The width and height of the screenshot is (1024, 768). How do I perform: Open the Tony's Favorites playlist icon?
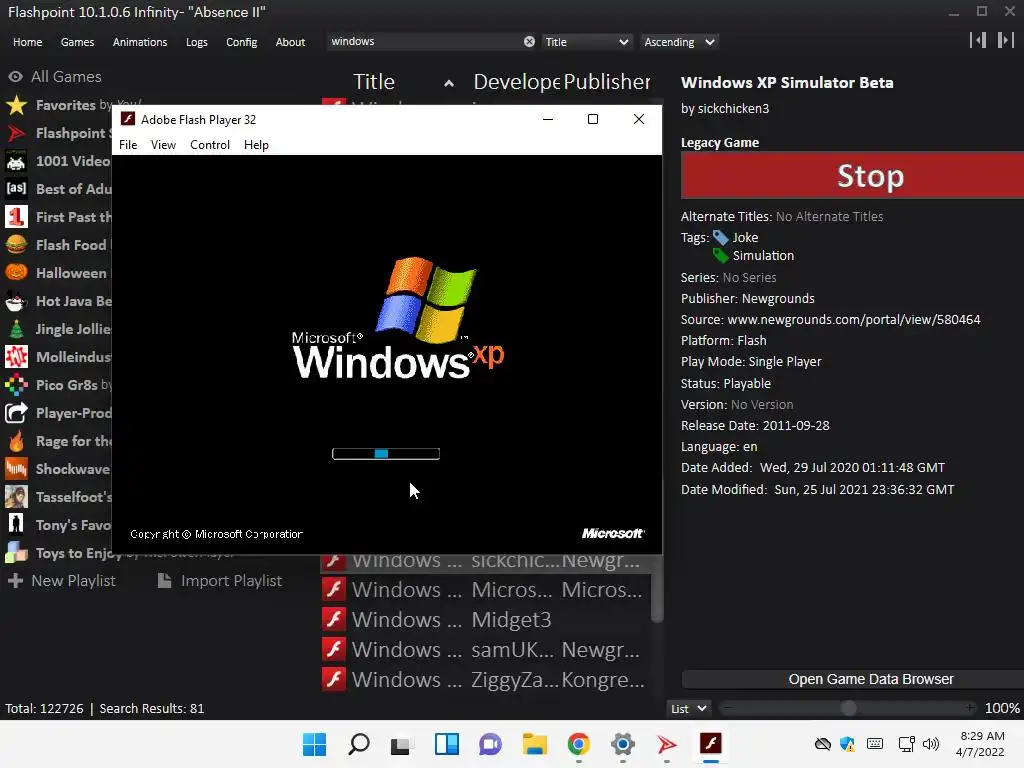16,525
